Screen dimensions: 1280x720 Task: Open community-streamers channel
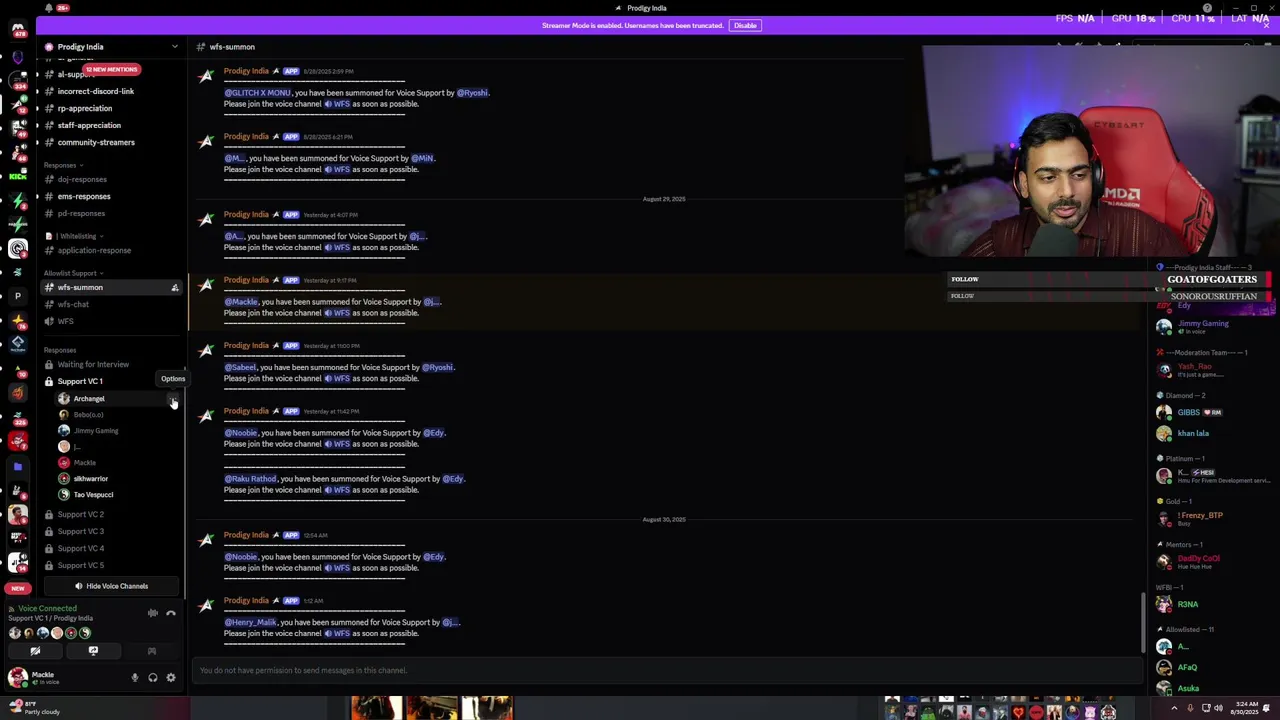pyautogui.click(x=96, y=142)
